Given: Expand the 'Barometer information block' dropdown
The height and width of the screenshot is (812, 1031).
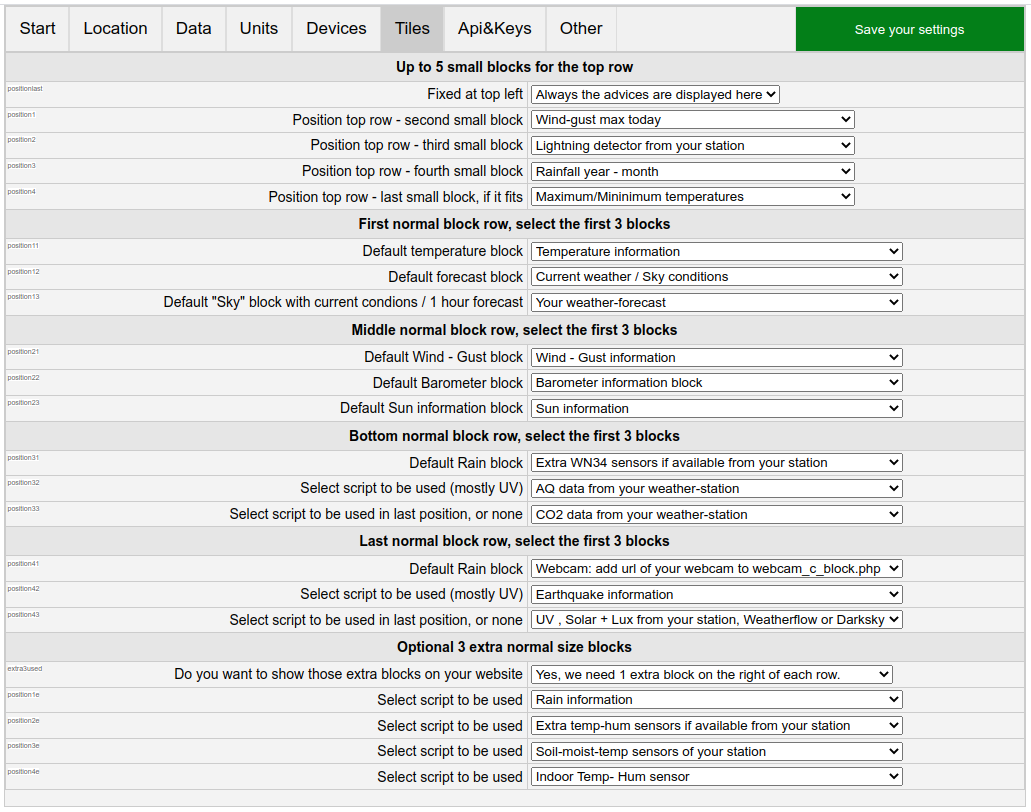Looking at the screenshot, I should pos(717,383).
